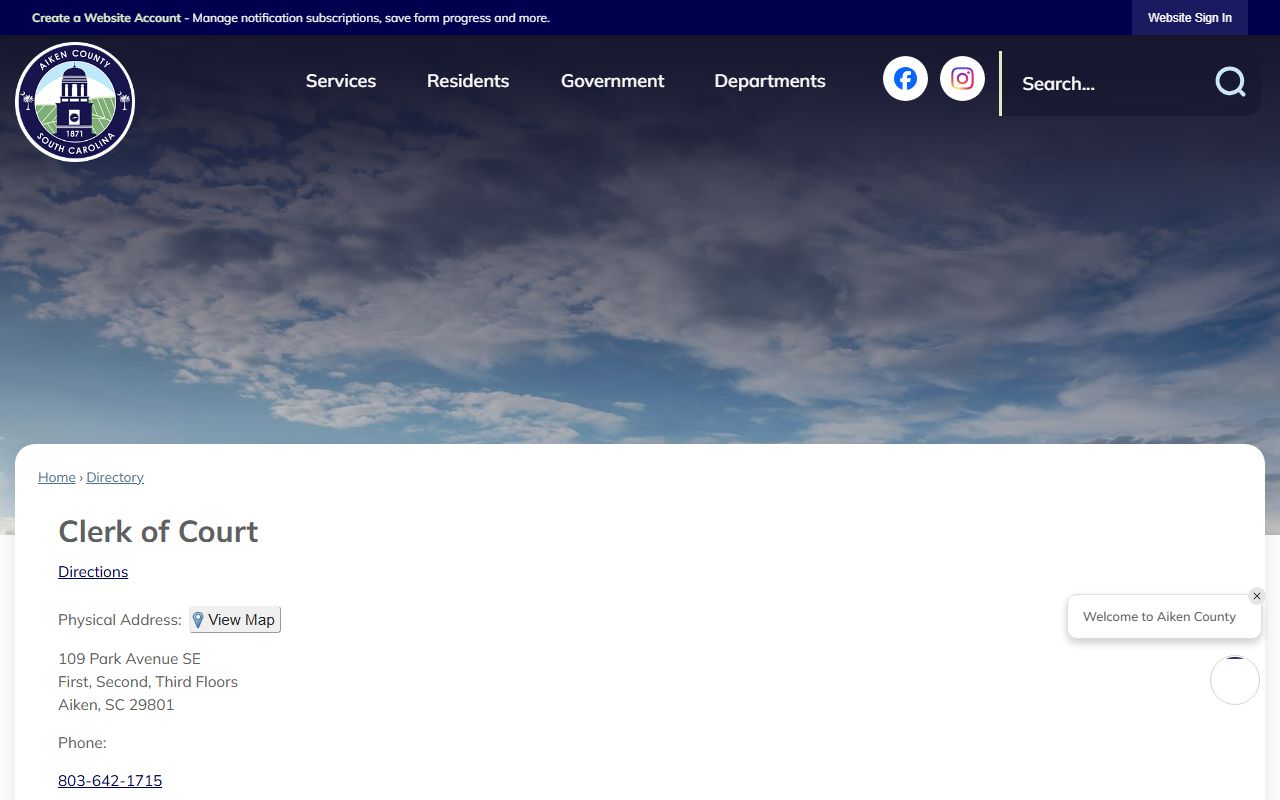Call phone number 803-642-1715 link
Image resolution: width=1280 pixels, height=800 pixels.
click(110, 781)
